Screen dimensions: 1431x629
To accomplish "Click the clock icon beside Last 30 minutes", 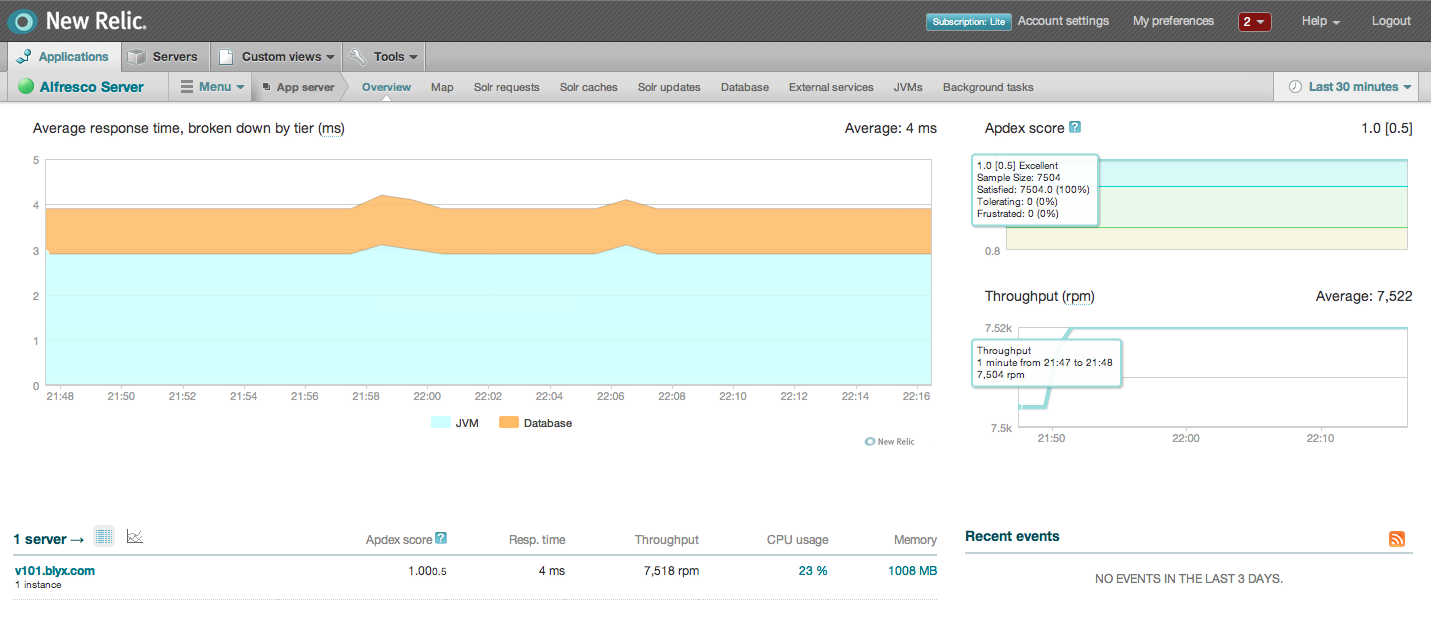I will [x=1295, y=87].
